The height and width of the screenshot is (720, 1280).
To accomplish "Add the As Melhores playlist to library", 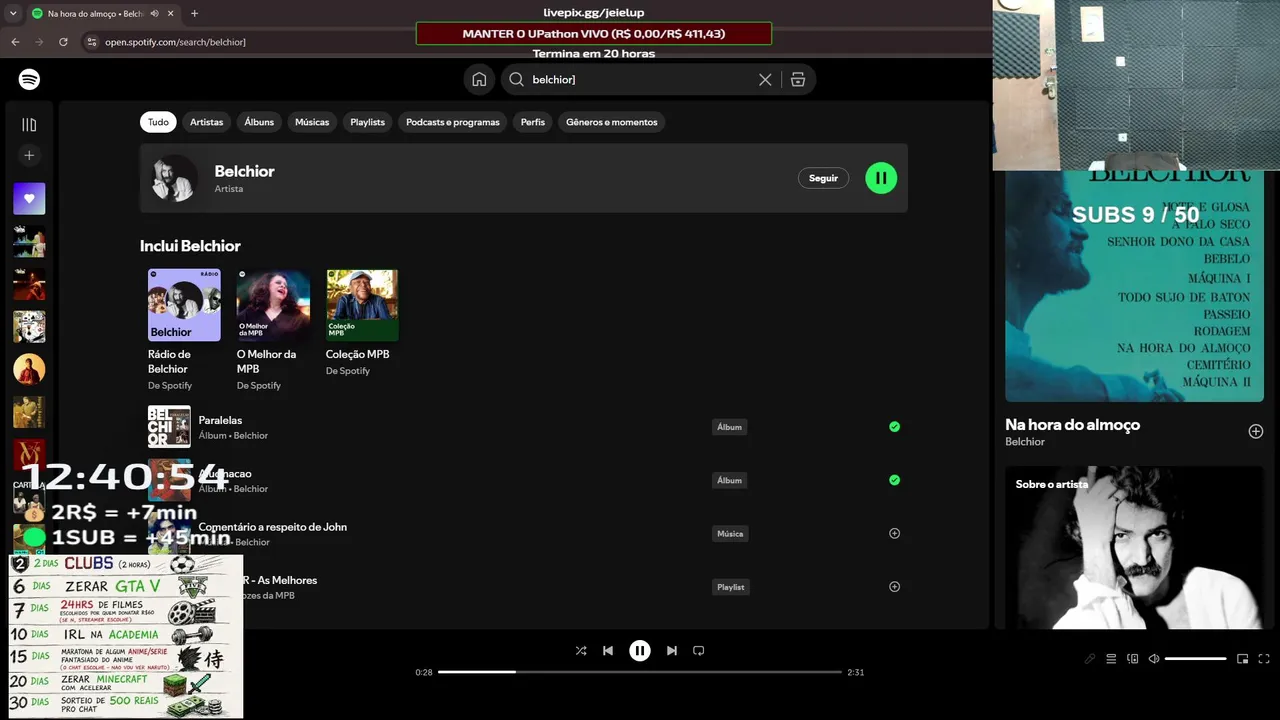I will 895,587.
